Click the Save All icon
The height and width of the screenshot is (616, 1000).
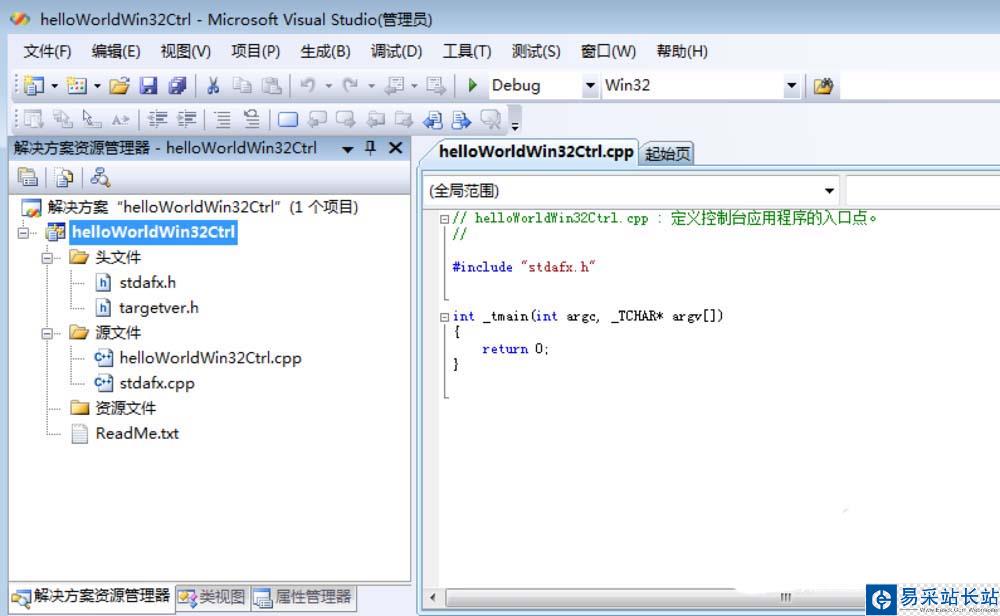tap(177, 85)
